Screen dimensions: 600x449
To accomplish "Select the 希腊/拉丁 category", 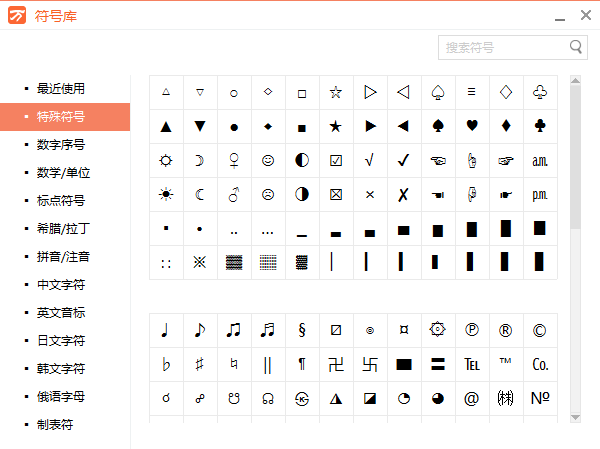I will [63, 228].
